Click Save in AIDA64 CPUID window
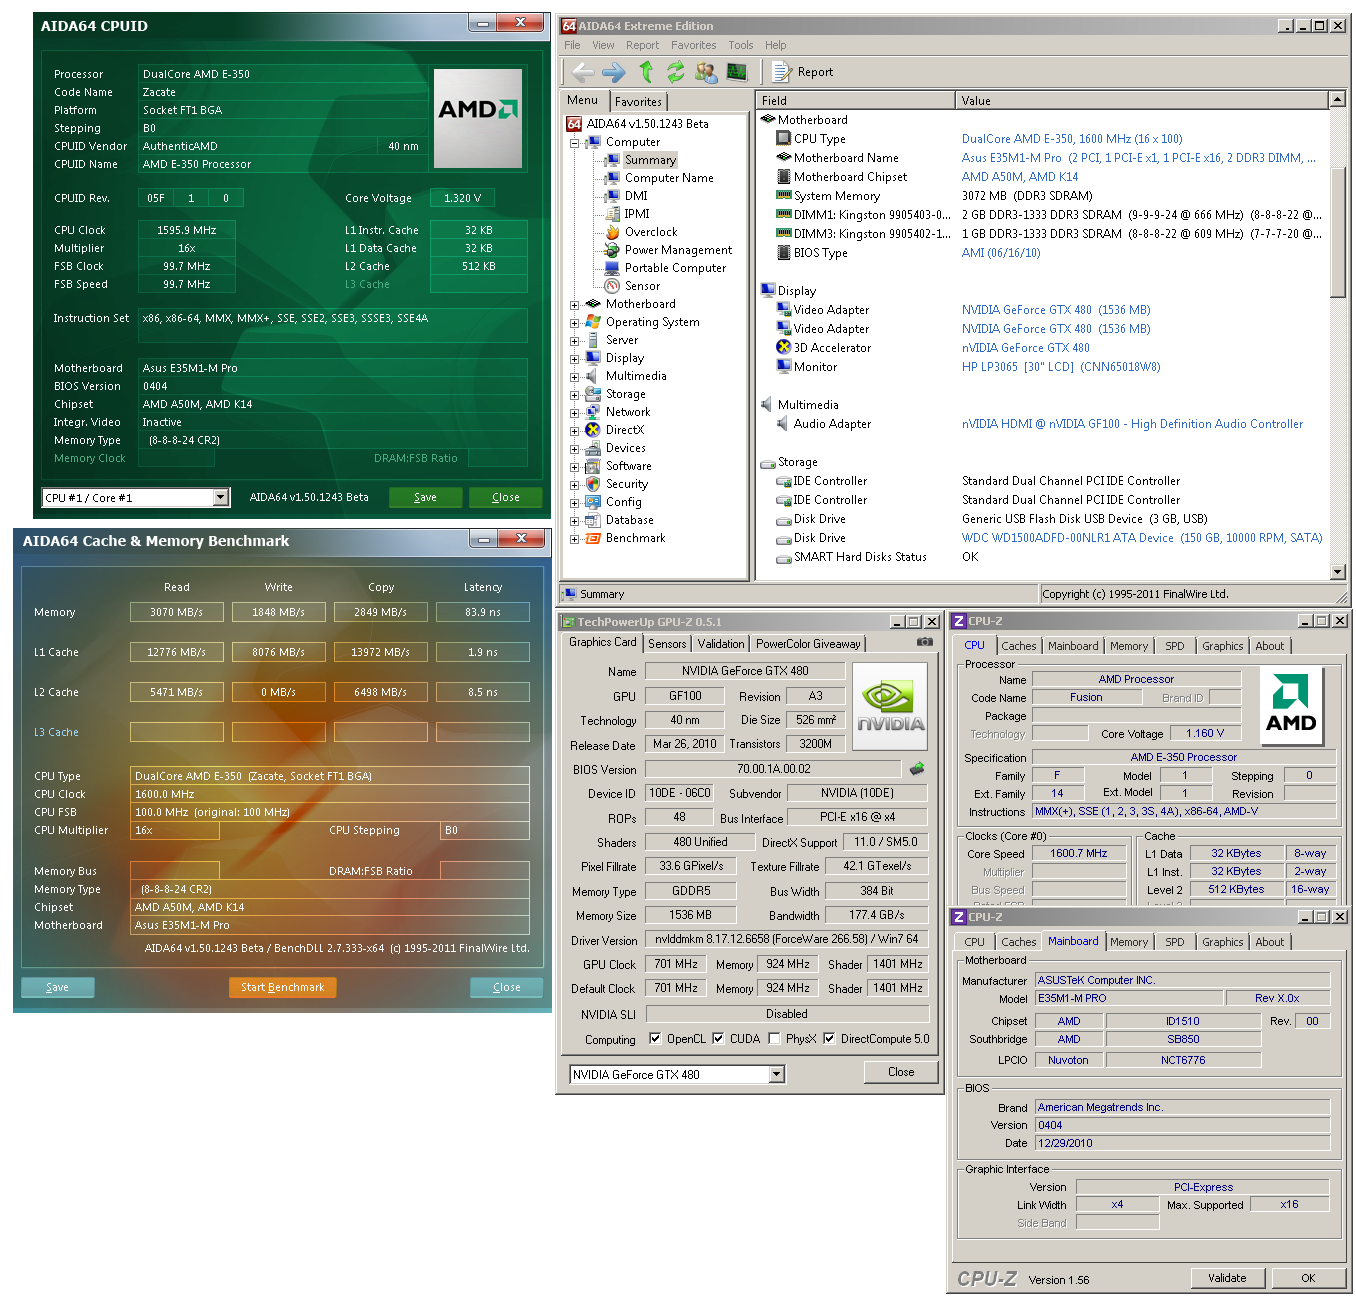Screen dimensions: 1356x1297 pos(425,497)
